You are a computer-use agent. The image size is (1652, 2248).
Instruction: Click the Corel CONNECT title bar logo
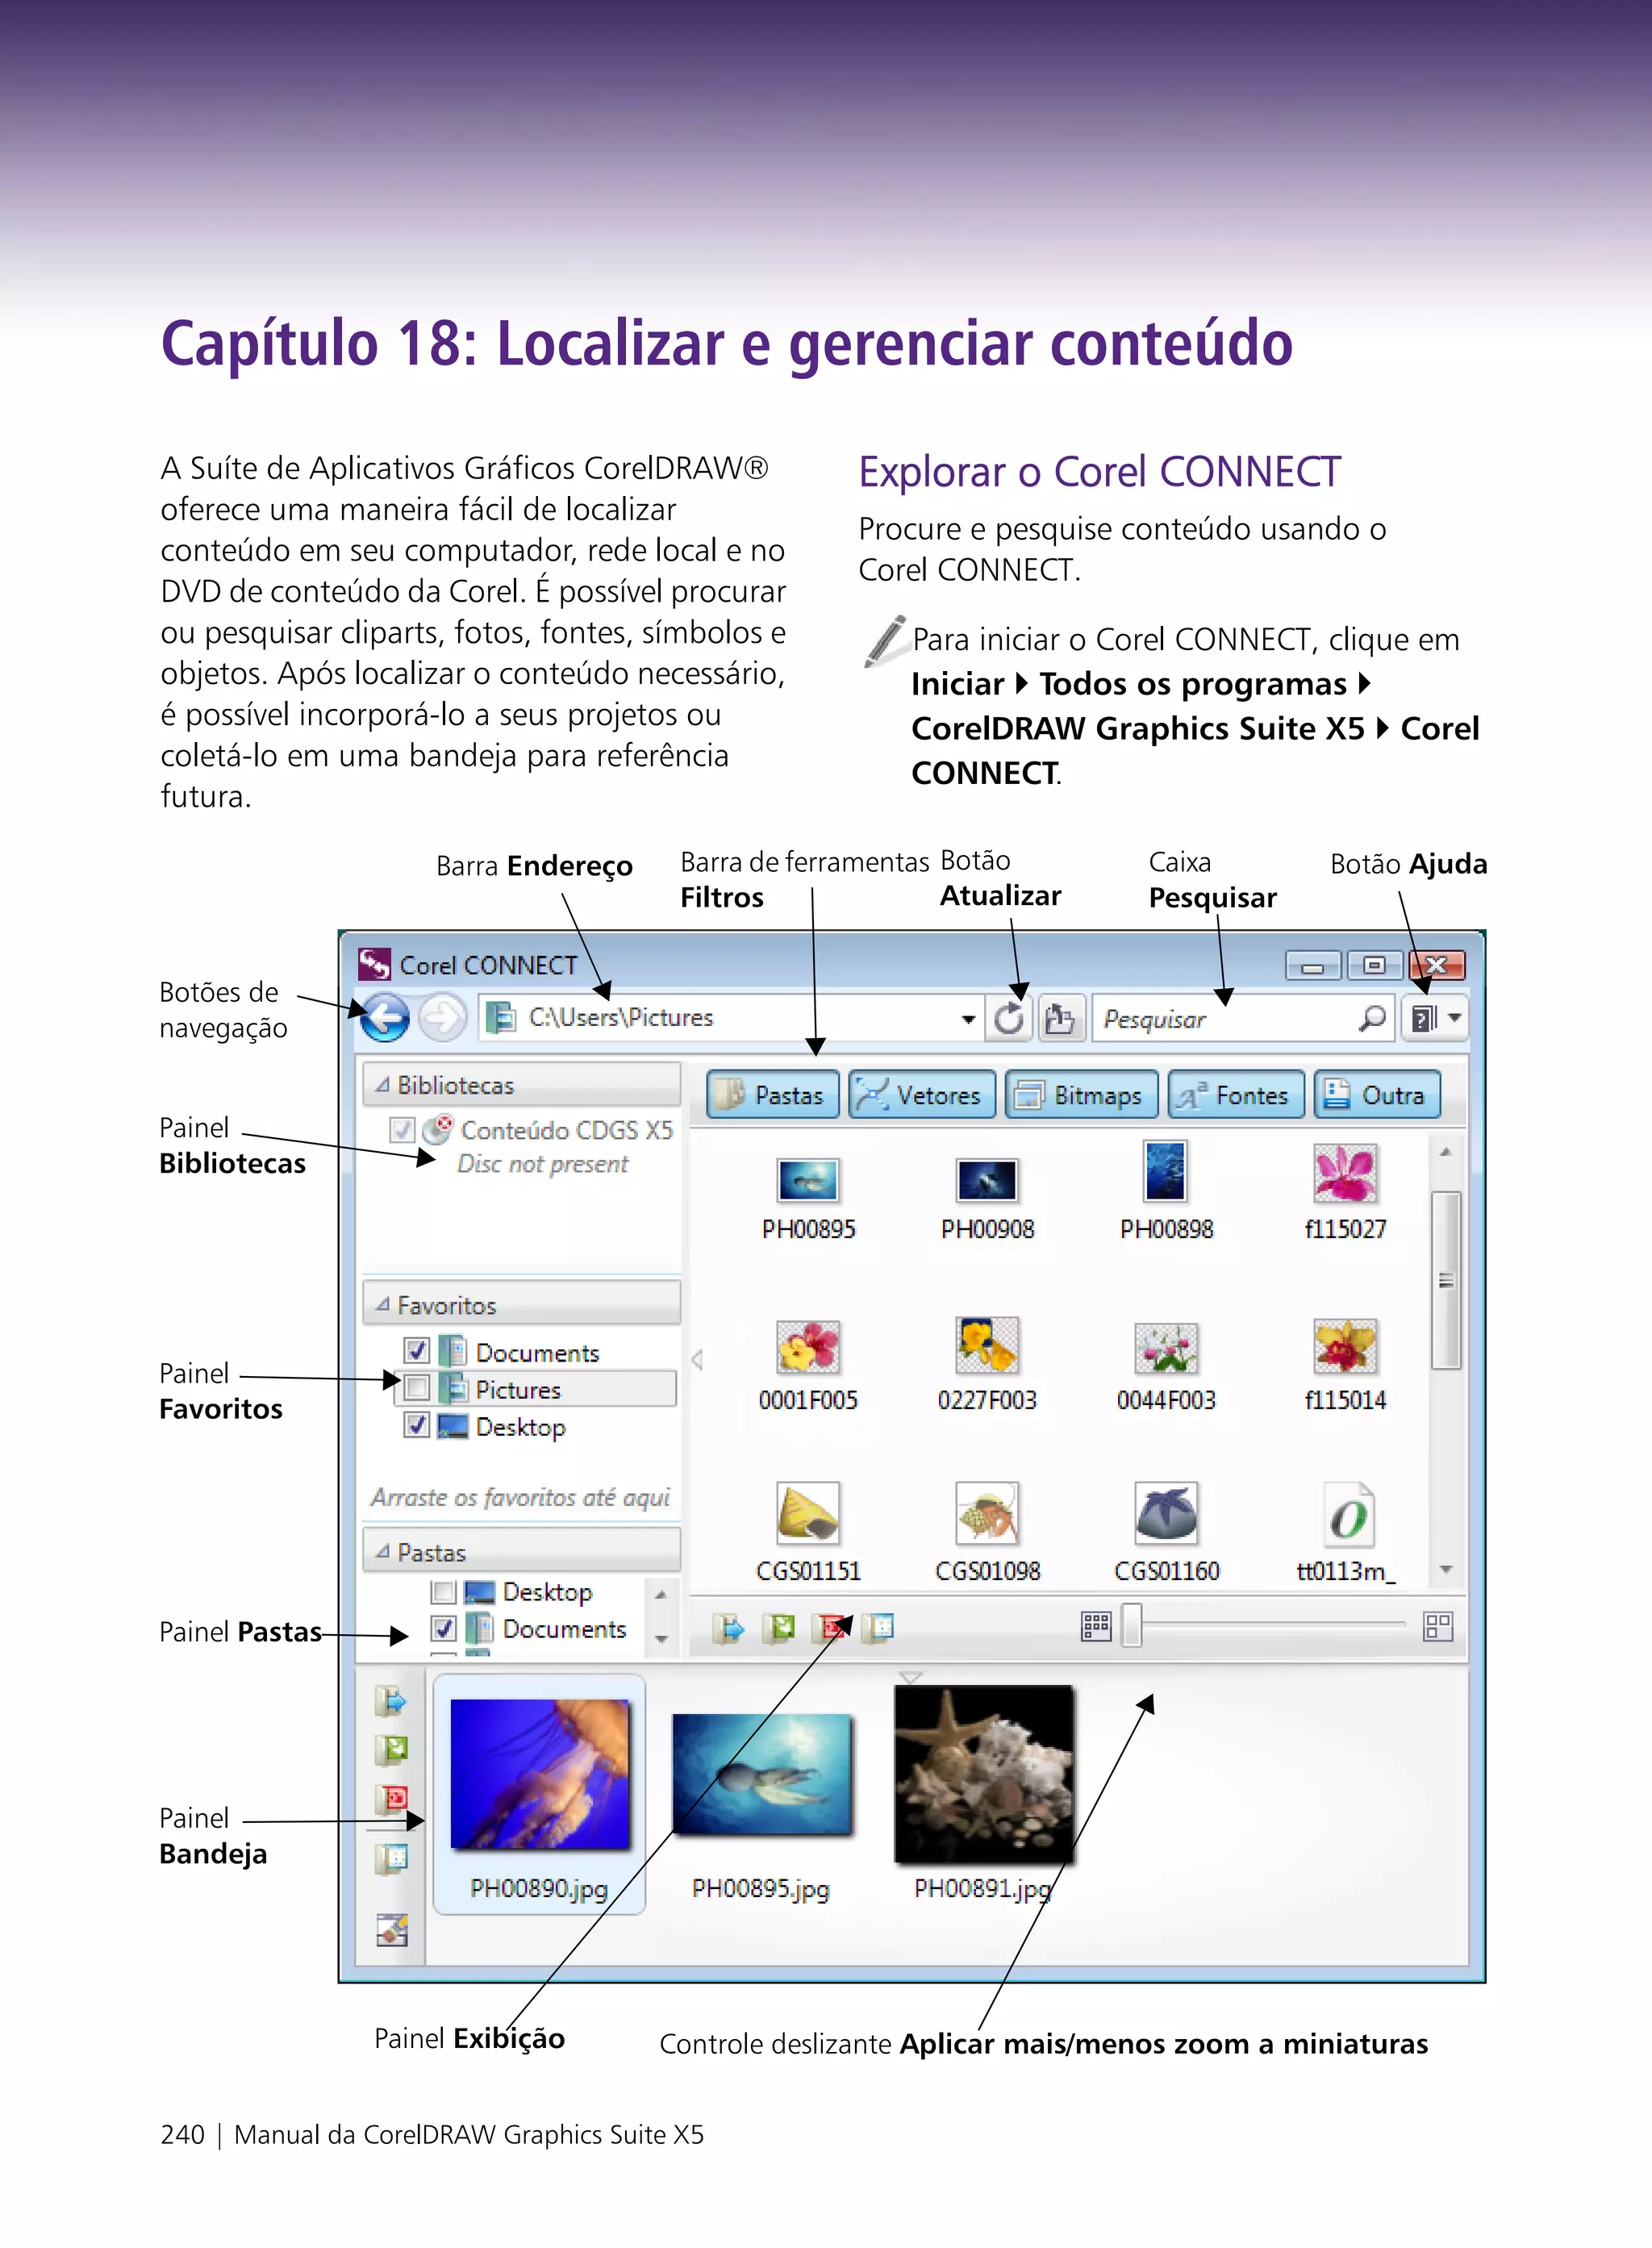(374, 964)
